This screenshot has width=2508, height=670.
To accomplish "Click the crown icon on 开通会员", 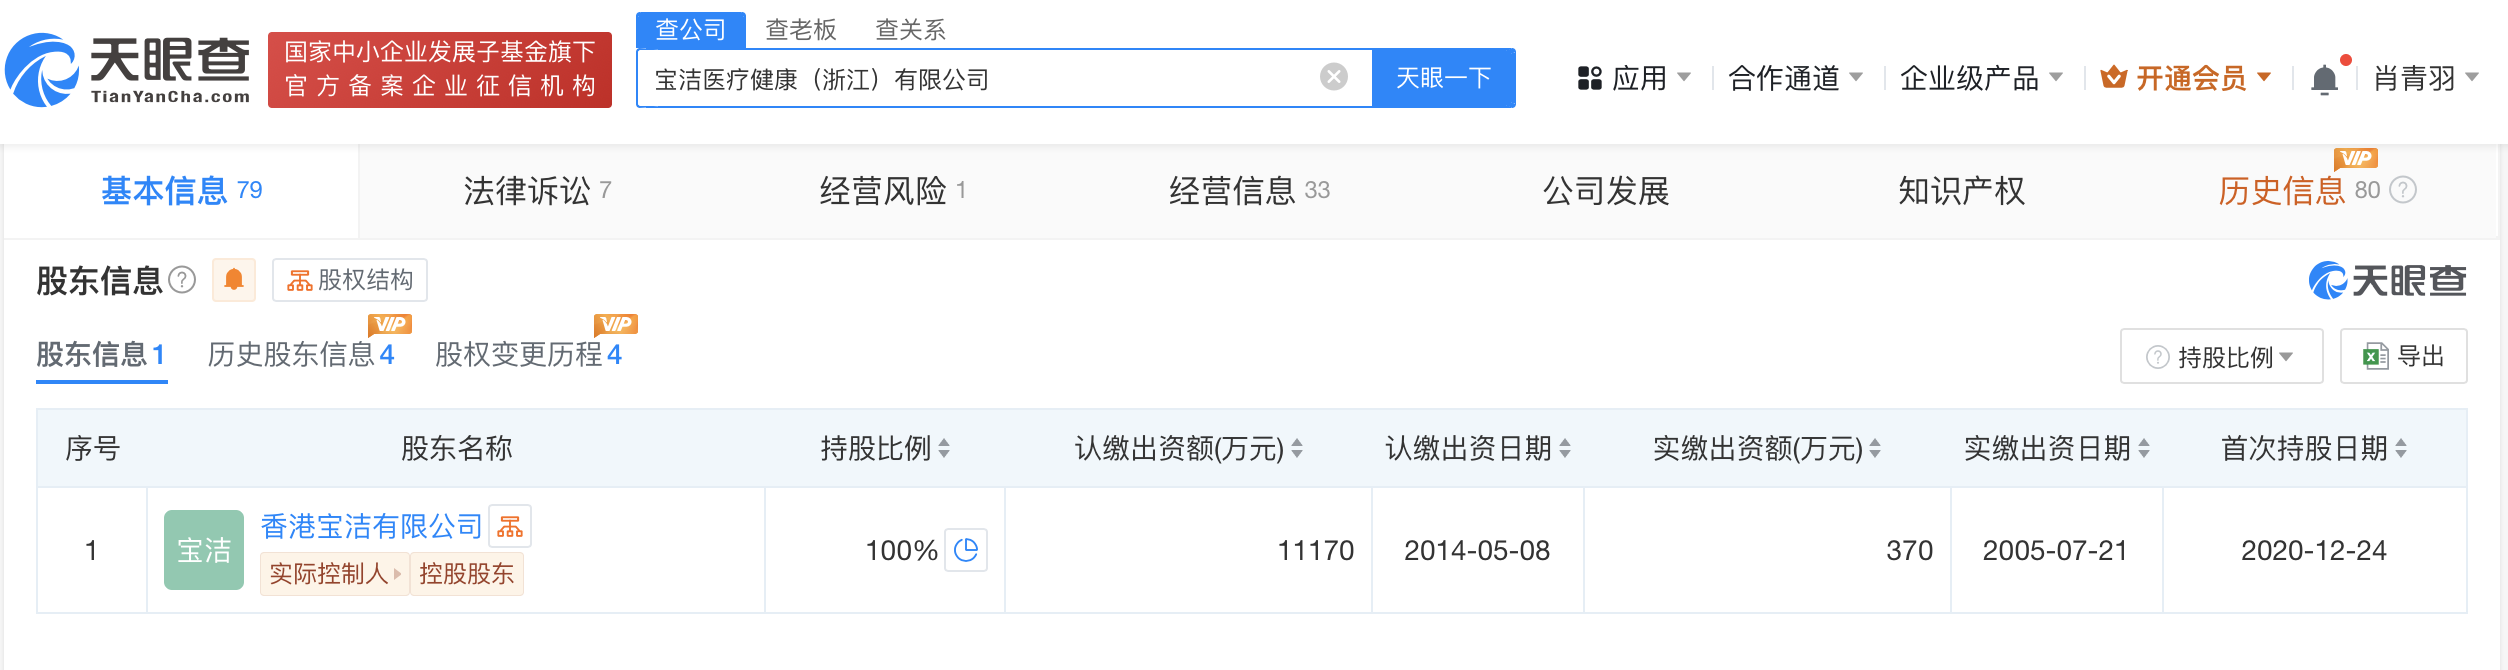I will pyautogui.click(x=2115, y=76).
